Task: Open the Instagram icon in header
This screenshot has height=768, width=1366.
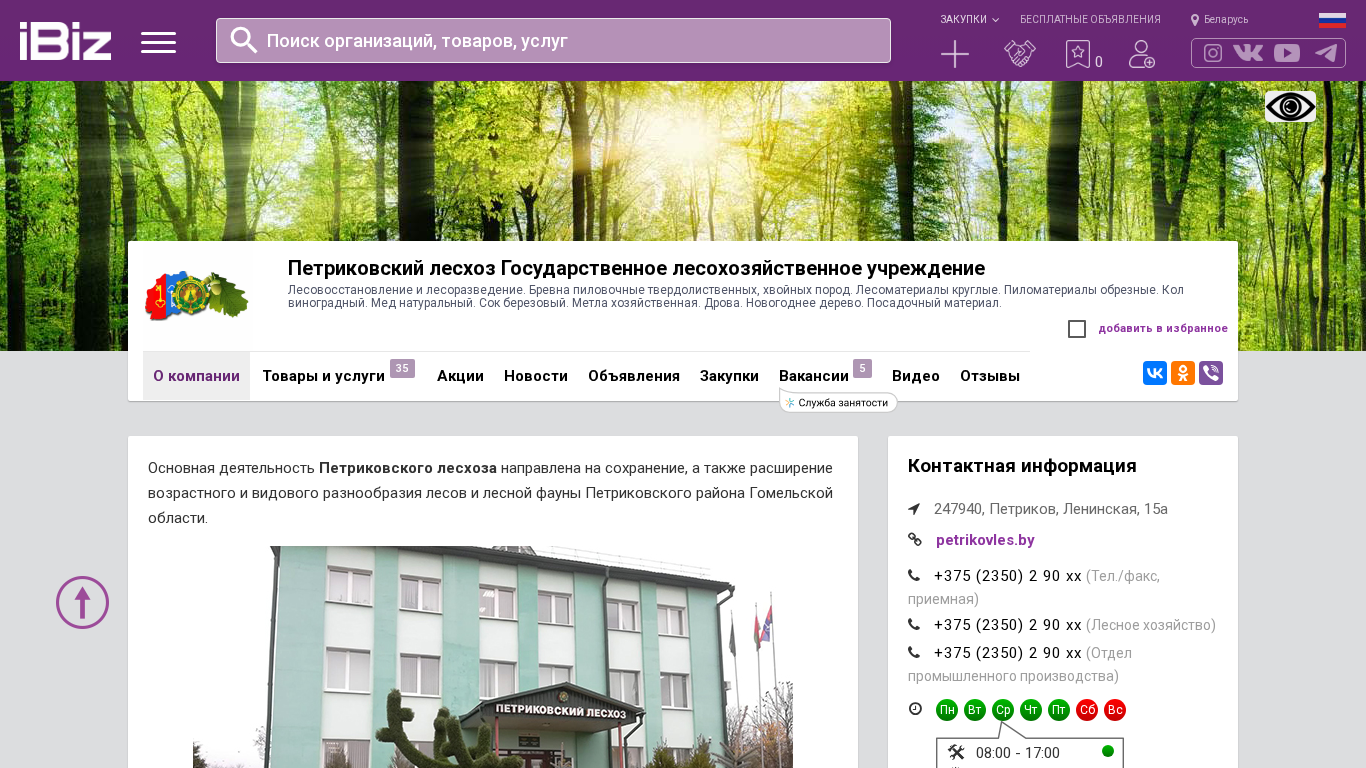Action: (x=1213, y=53)
